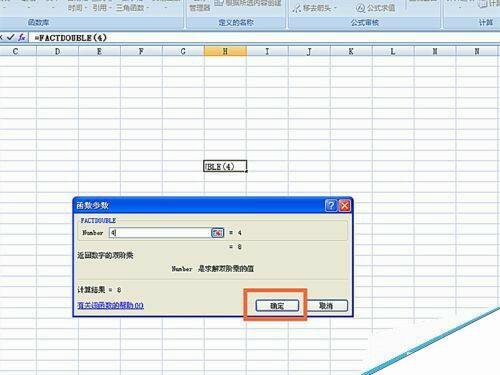
Task: Click the 确定 button in the dialog
Action: [277, 305]
